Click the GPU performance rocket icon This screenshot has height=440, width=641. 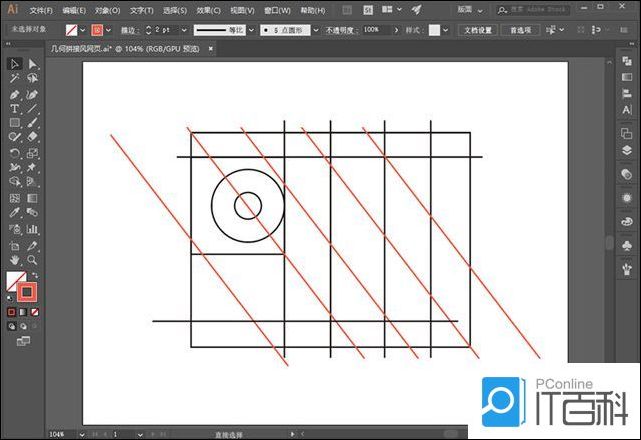[x=417, y=10]
